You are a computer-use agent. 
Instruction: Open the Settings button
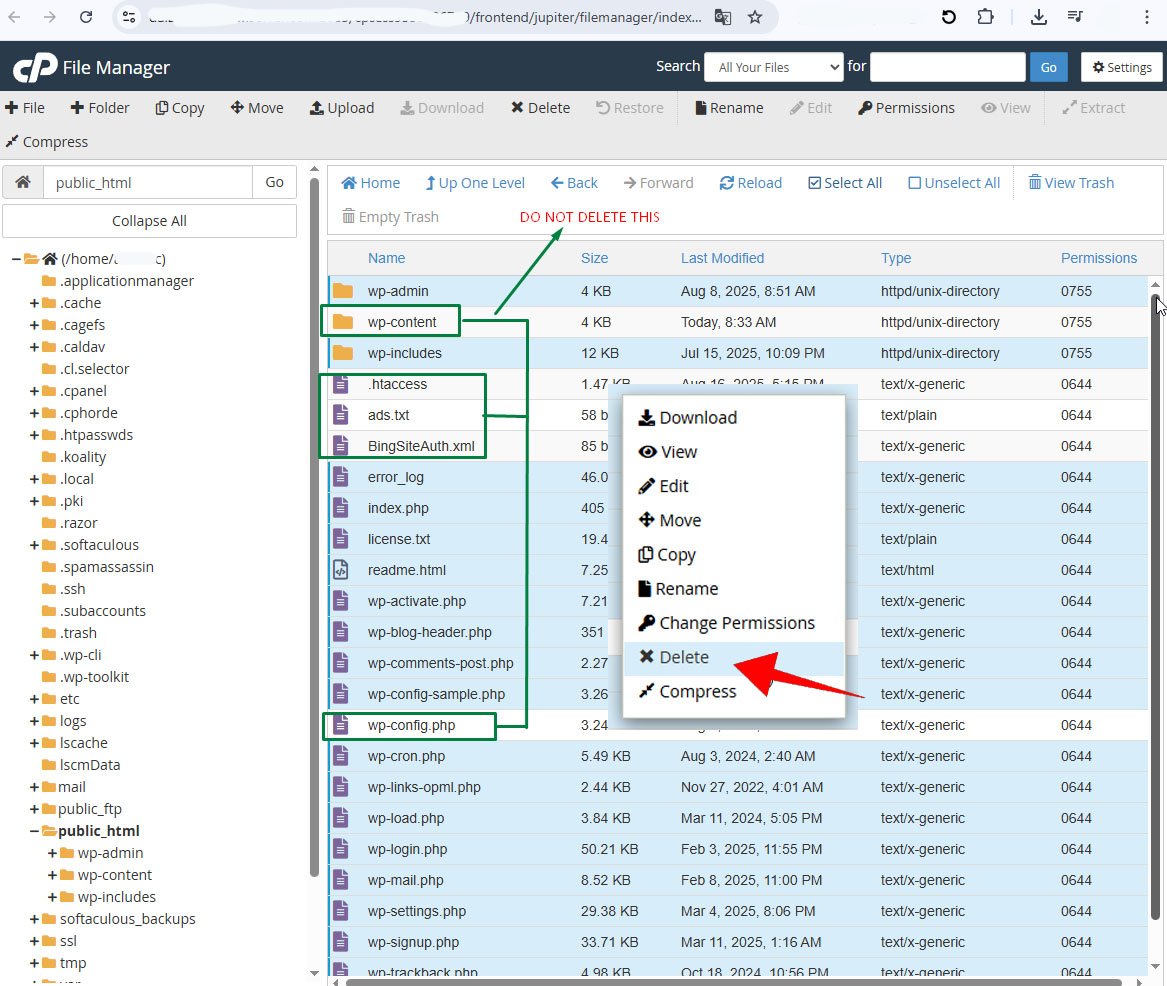(1121, 67)
